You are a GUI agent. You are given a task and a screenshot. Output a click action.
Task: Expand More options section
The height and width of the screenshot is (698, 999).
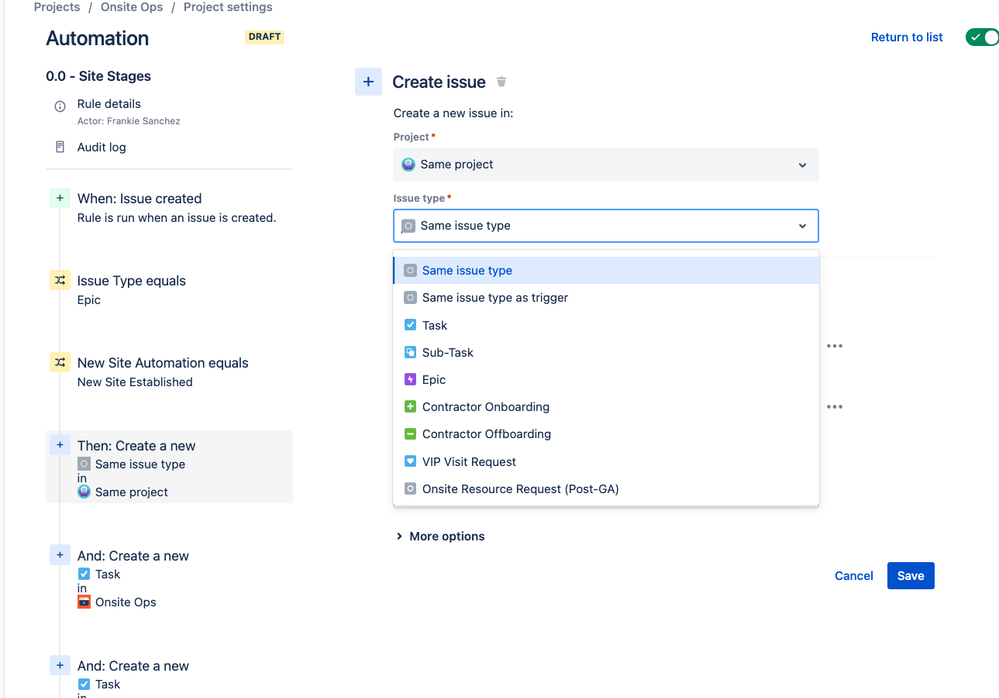coord(440,536)
